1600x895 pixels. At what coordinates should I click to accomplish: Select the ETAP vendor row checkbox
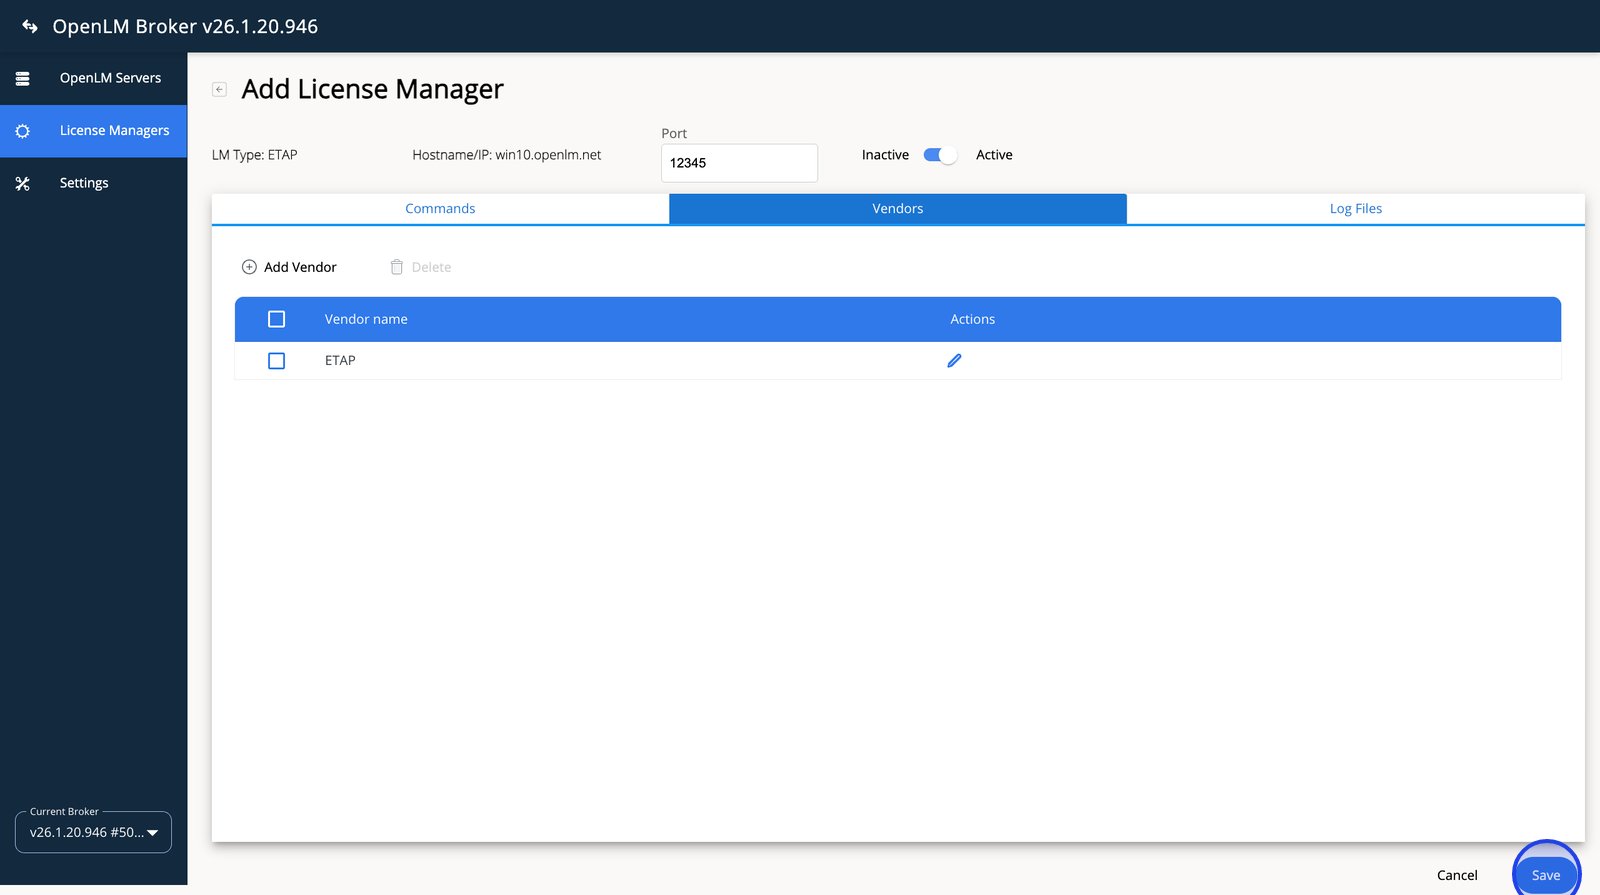point(277,361)
